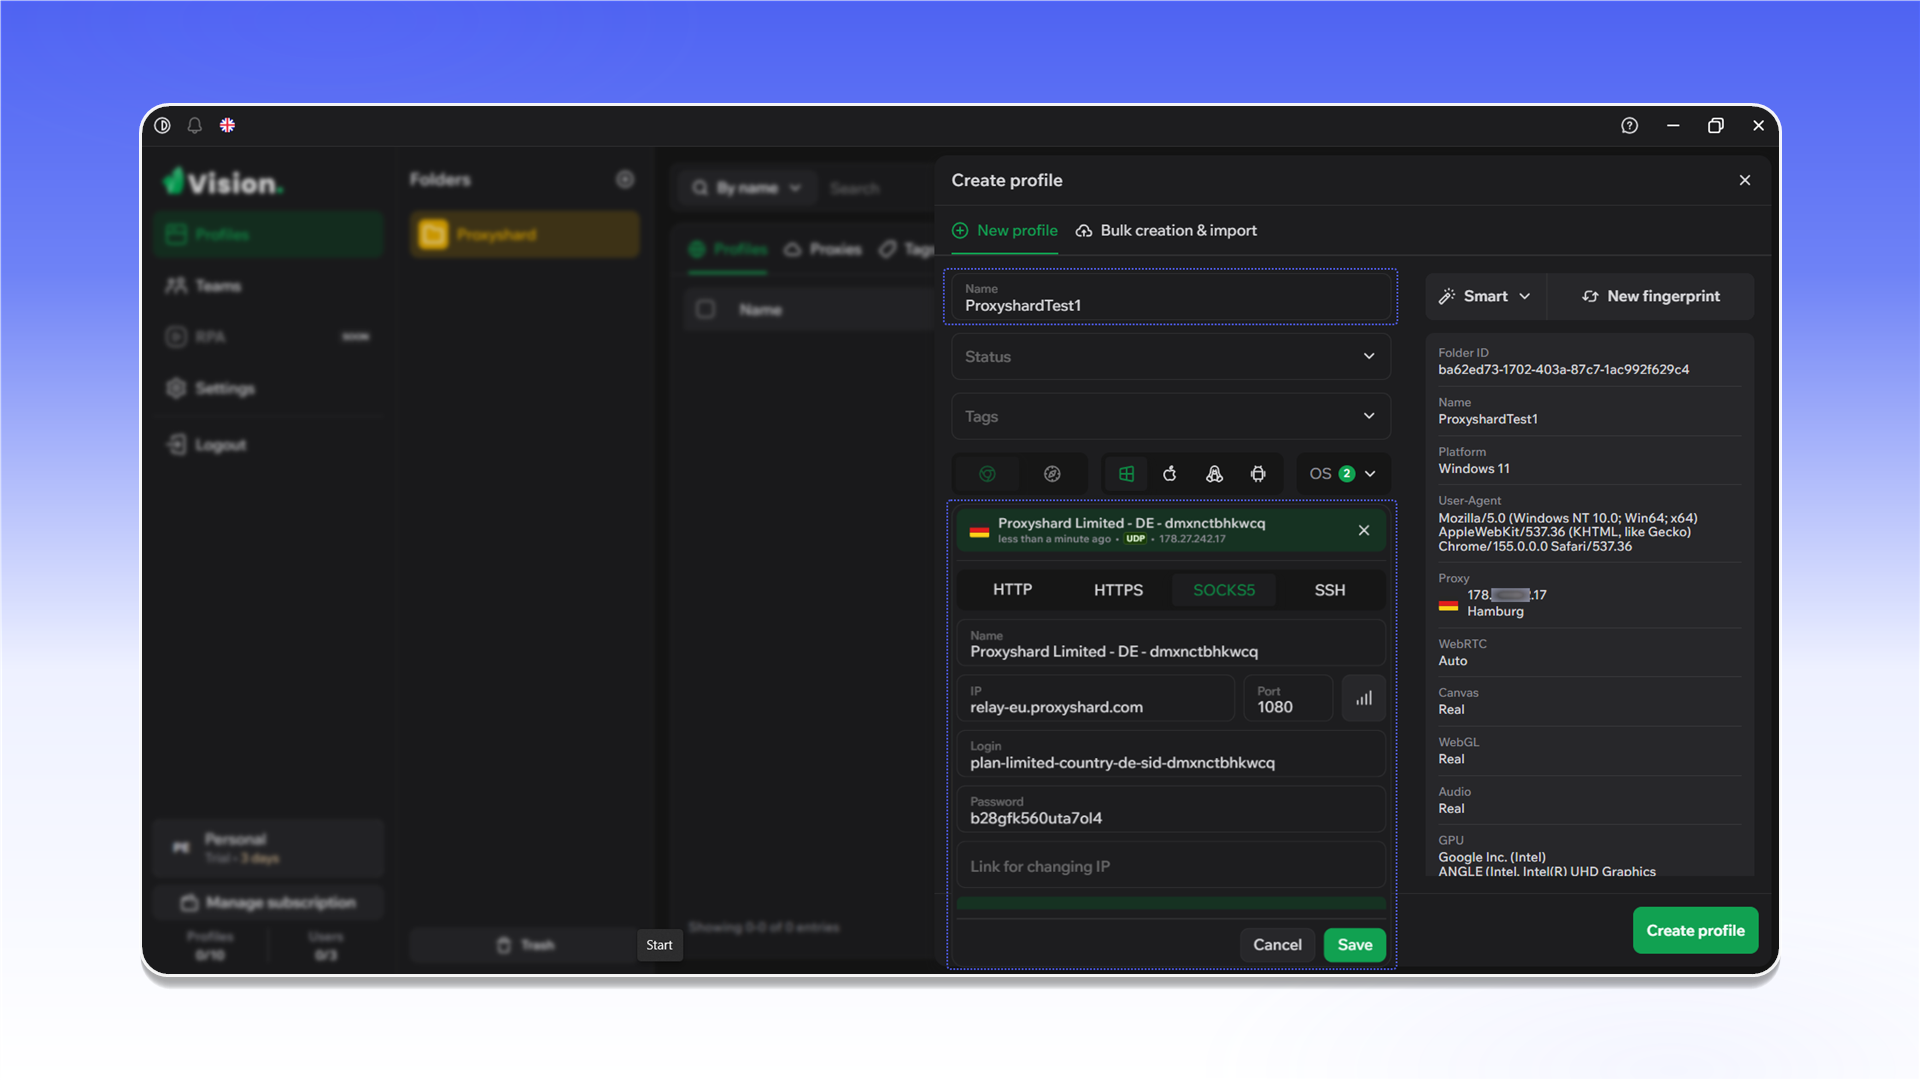Choose the Android platform icon
Screen dimensions: 1920x1080
tap(1258, 474)
